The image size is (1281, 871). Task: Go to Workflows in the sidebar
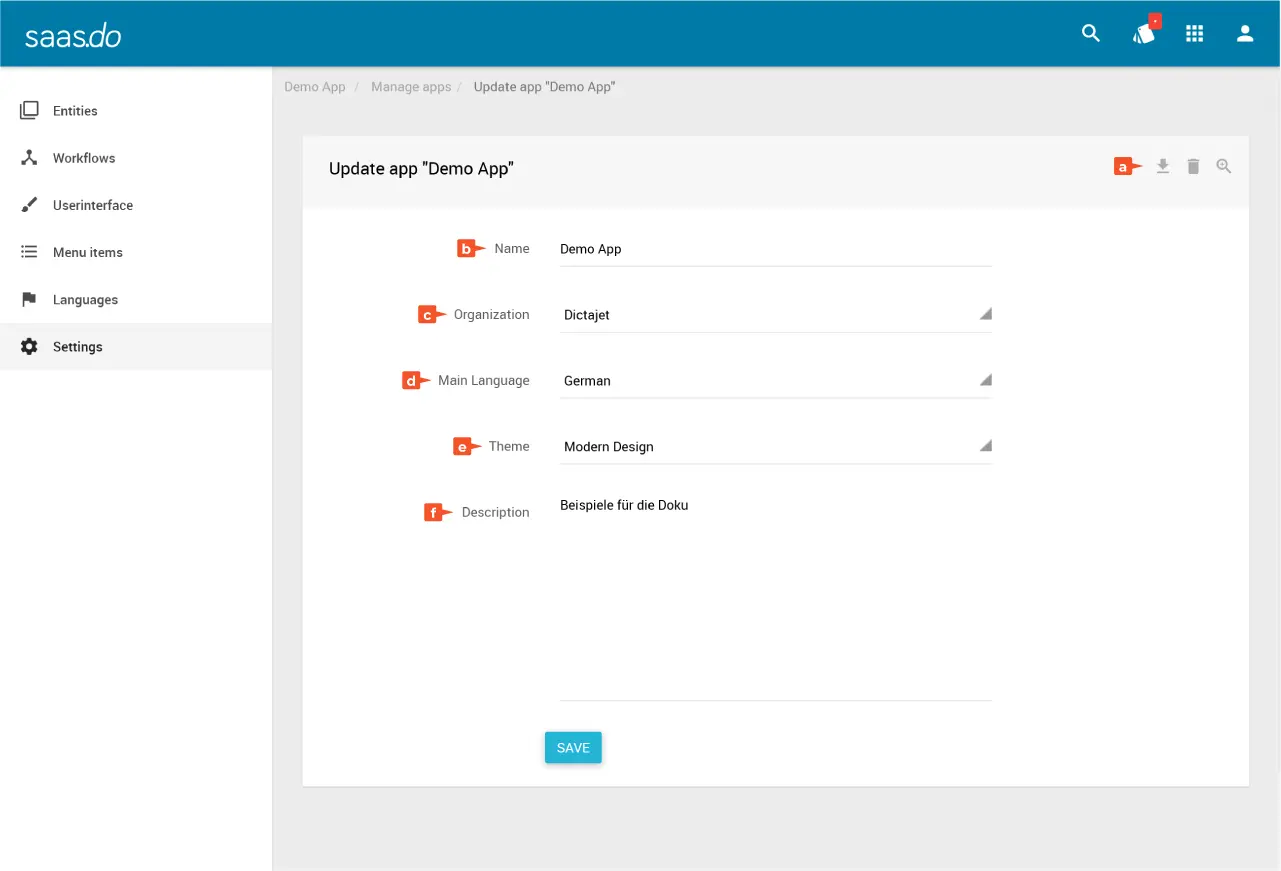[84, 158]
